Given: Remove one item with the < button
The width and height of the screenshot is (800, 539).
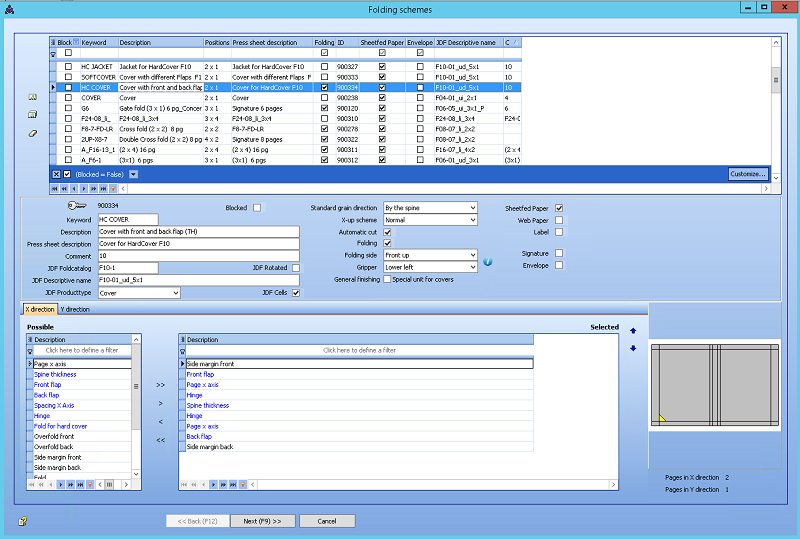Looking at the screenshot, I should pyautogui.click(x=161, y=422).
